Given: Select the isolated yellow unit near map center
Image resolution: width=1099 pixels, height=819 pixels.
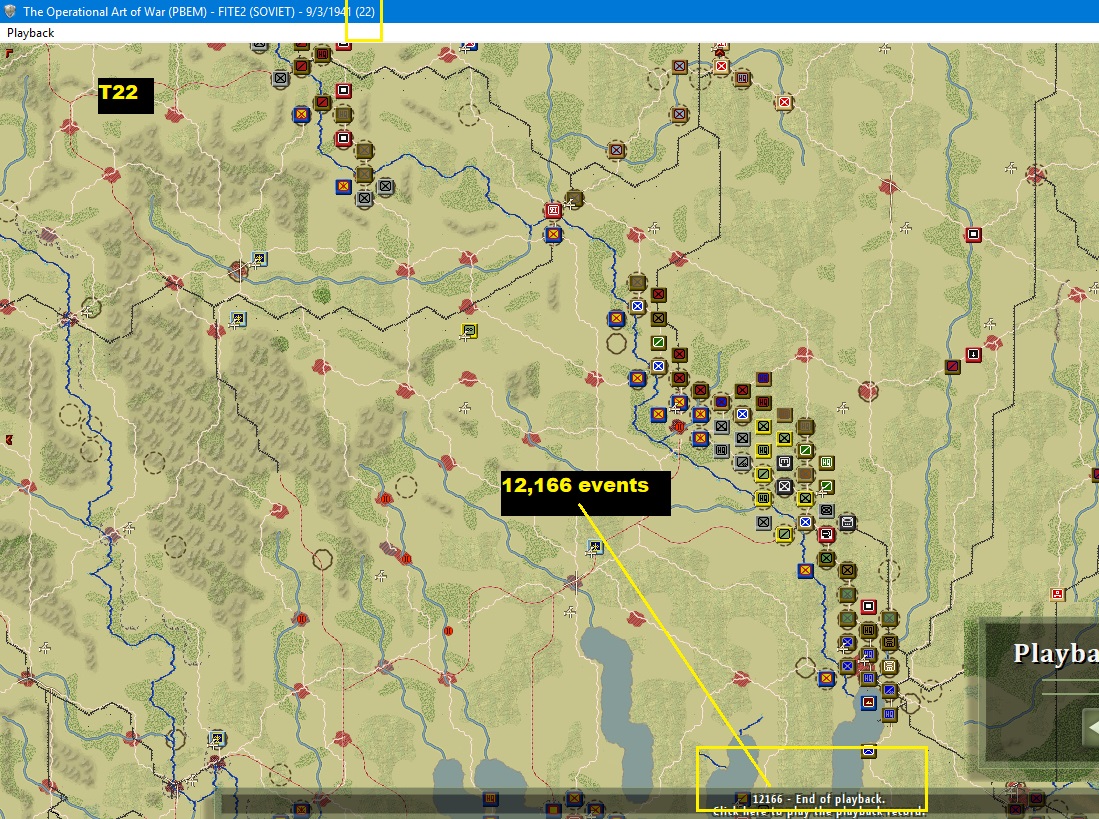Looking at the screenshot, I should pyautogui.click(x=469, y=330).
